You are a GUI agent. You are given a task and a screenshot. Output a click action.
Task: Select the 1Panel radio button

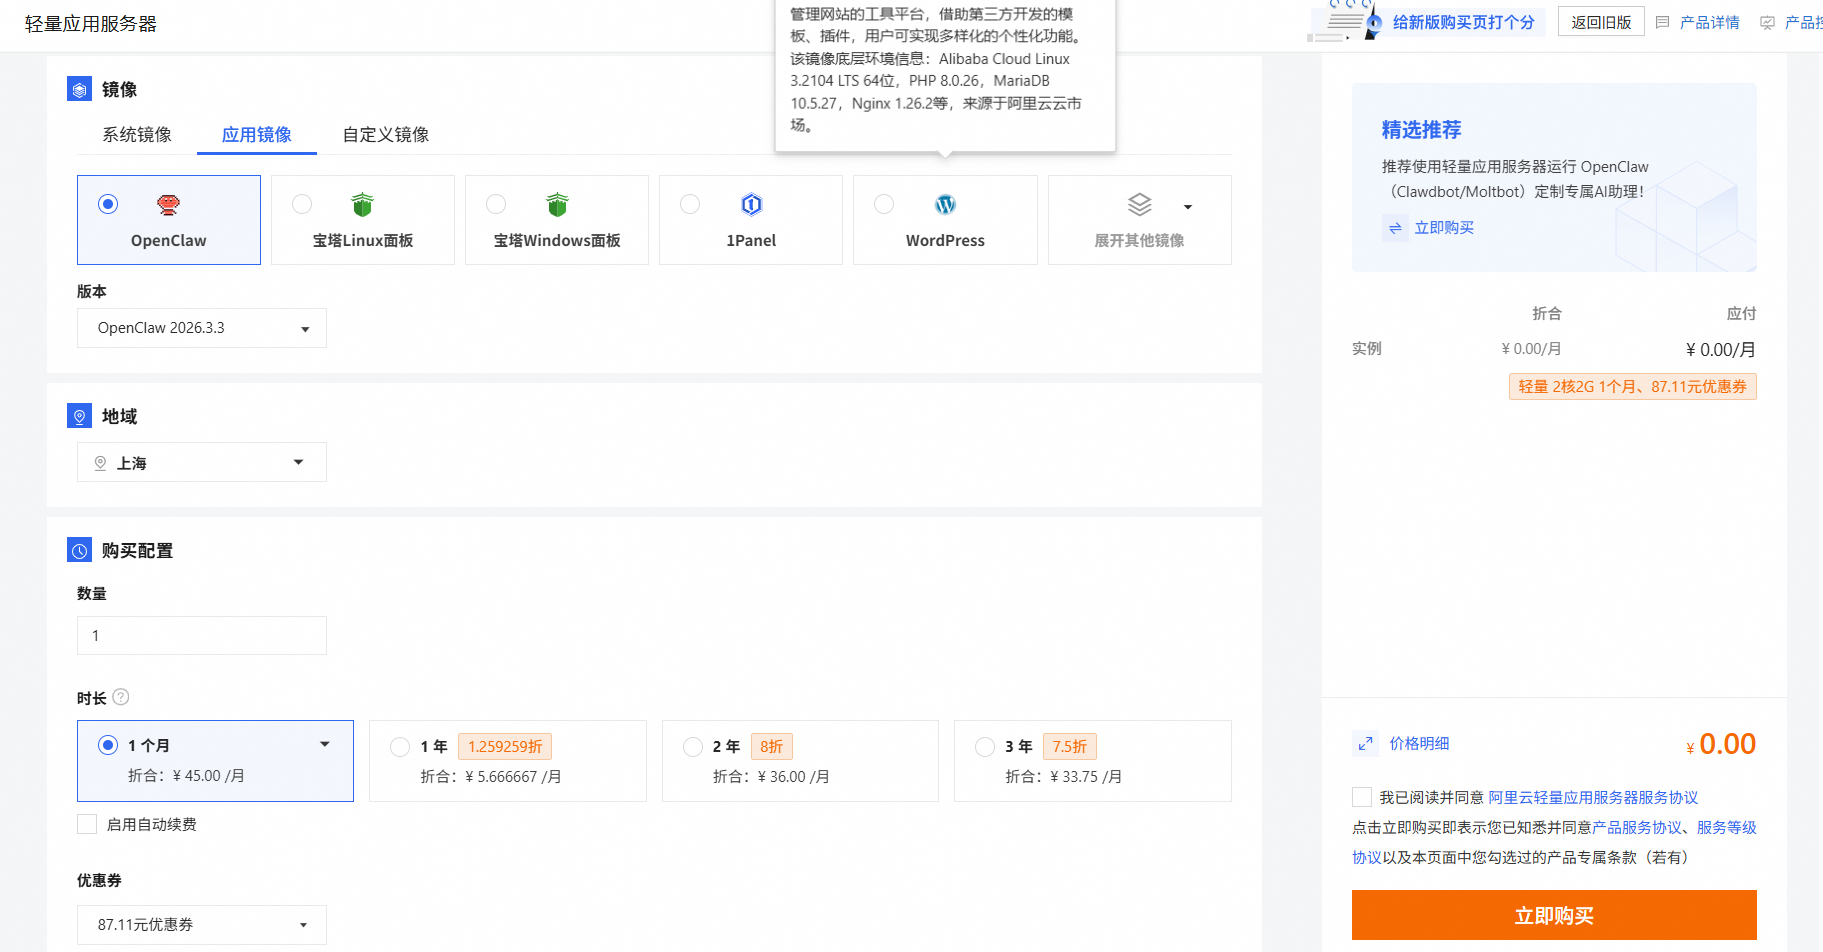pos(690,204)
